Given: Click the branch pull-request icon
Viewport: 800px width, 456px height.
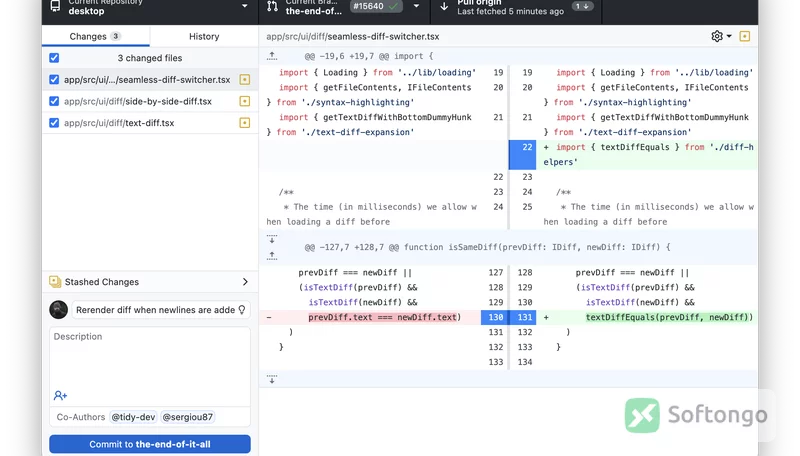Looking at the screenshot, I should tap(272, 6).
